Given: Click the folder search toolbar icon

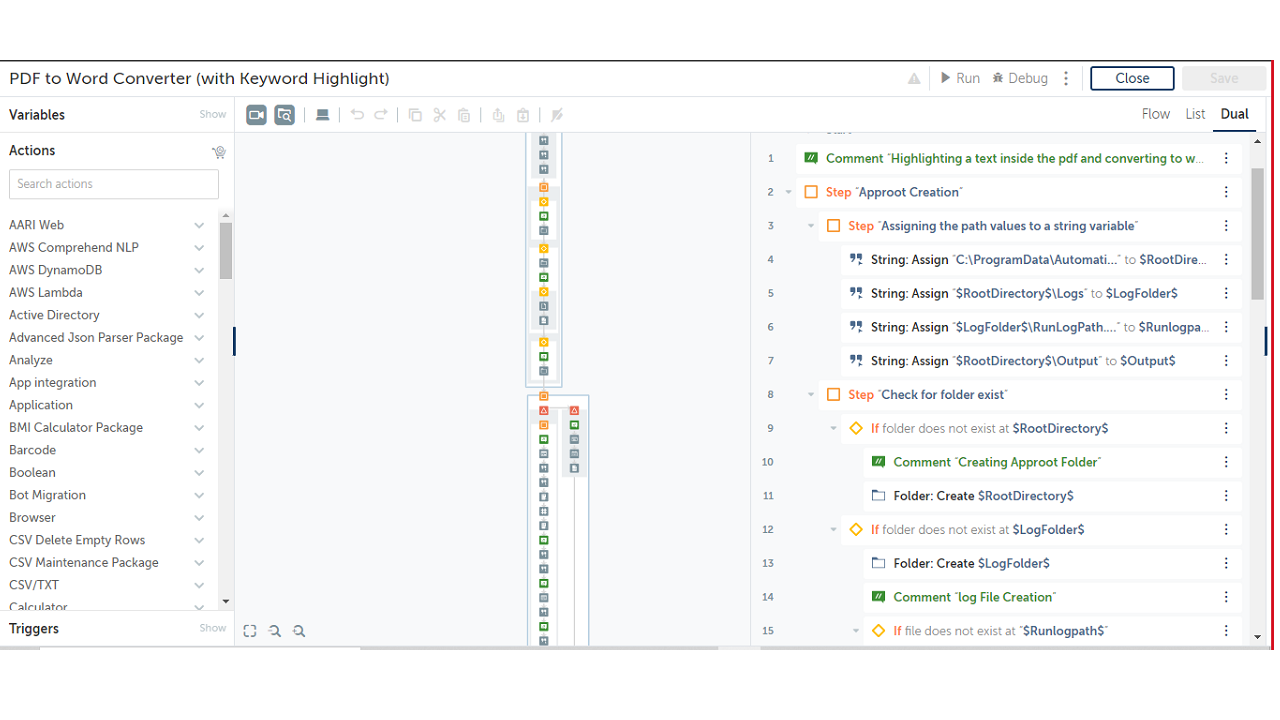Looking at the screenshot, I should click(x=285, y=115).
